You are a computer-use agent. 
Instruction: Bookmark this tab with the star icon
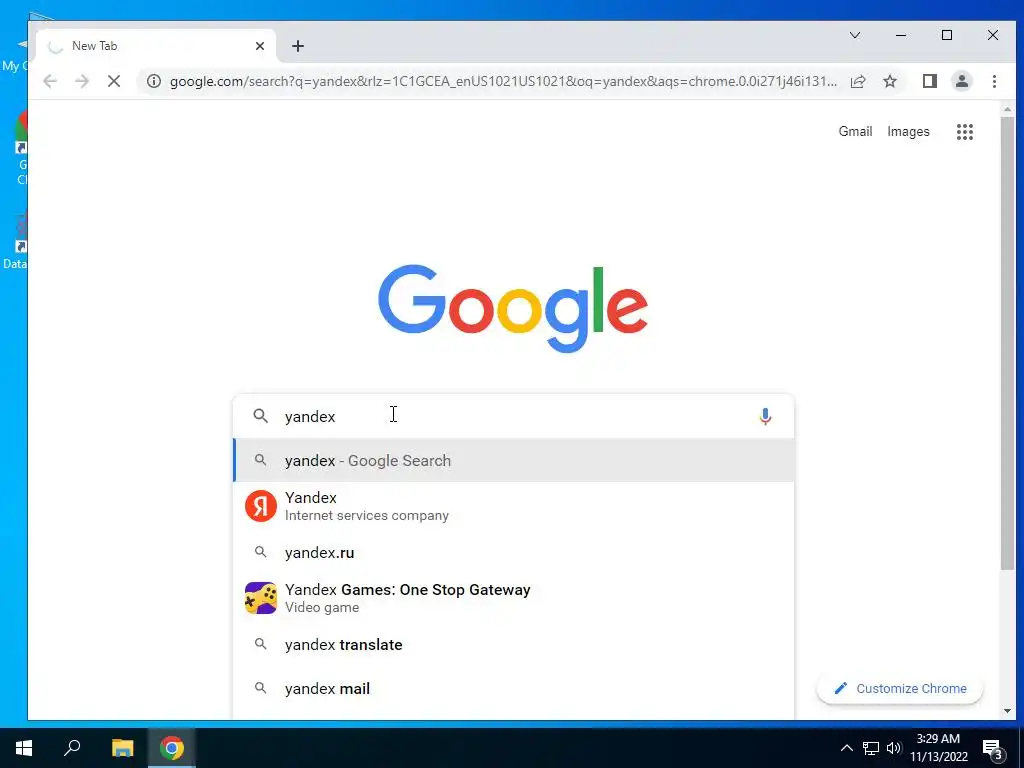[889, 81]
